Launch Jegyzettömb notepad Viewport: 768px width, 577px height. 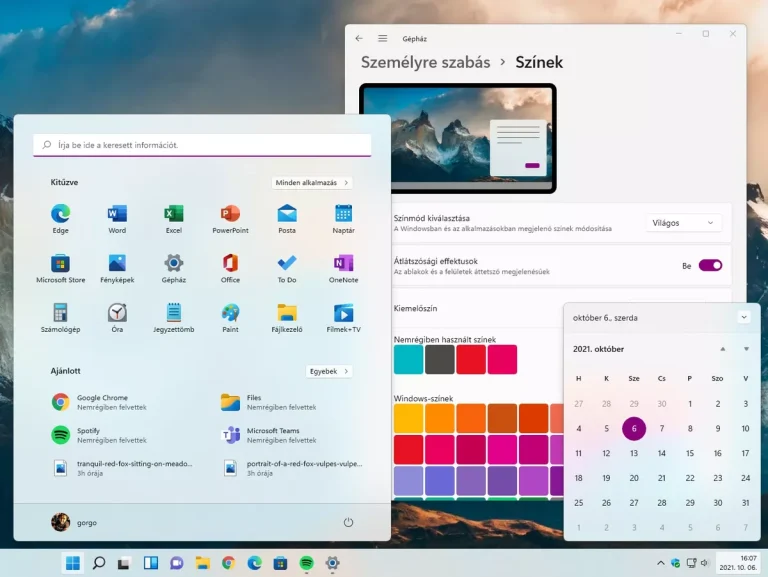click(173, 318)
